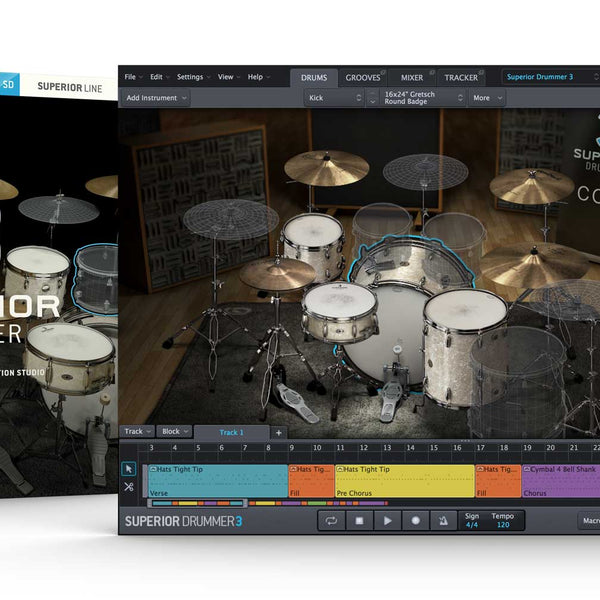Select the orange Fill block at bar 17
Image resolution: width=600 pixels, height=600 pixels.
pyautogui.click(x=498, y=481)
